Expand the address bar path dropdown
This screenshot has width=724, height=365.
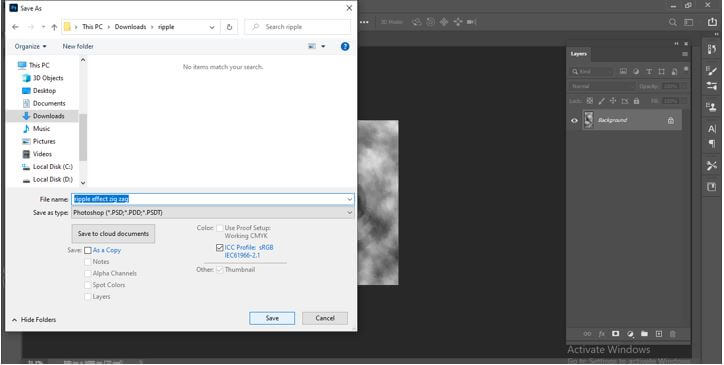212,27
